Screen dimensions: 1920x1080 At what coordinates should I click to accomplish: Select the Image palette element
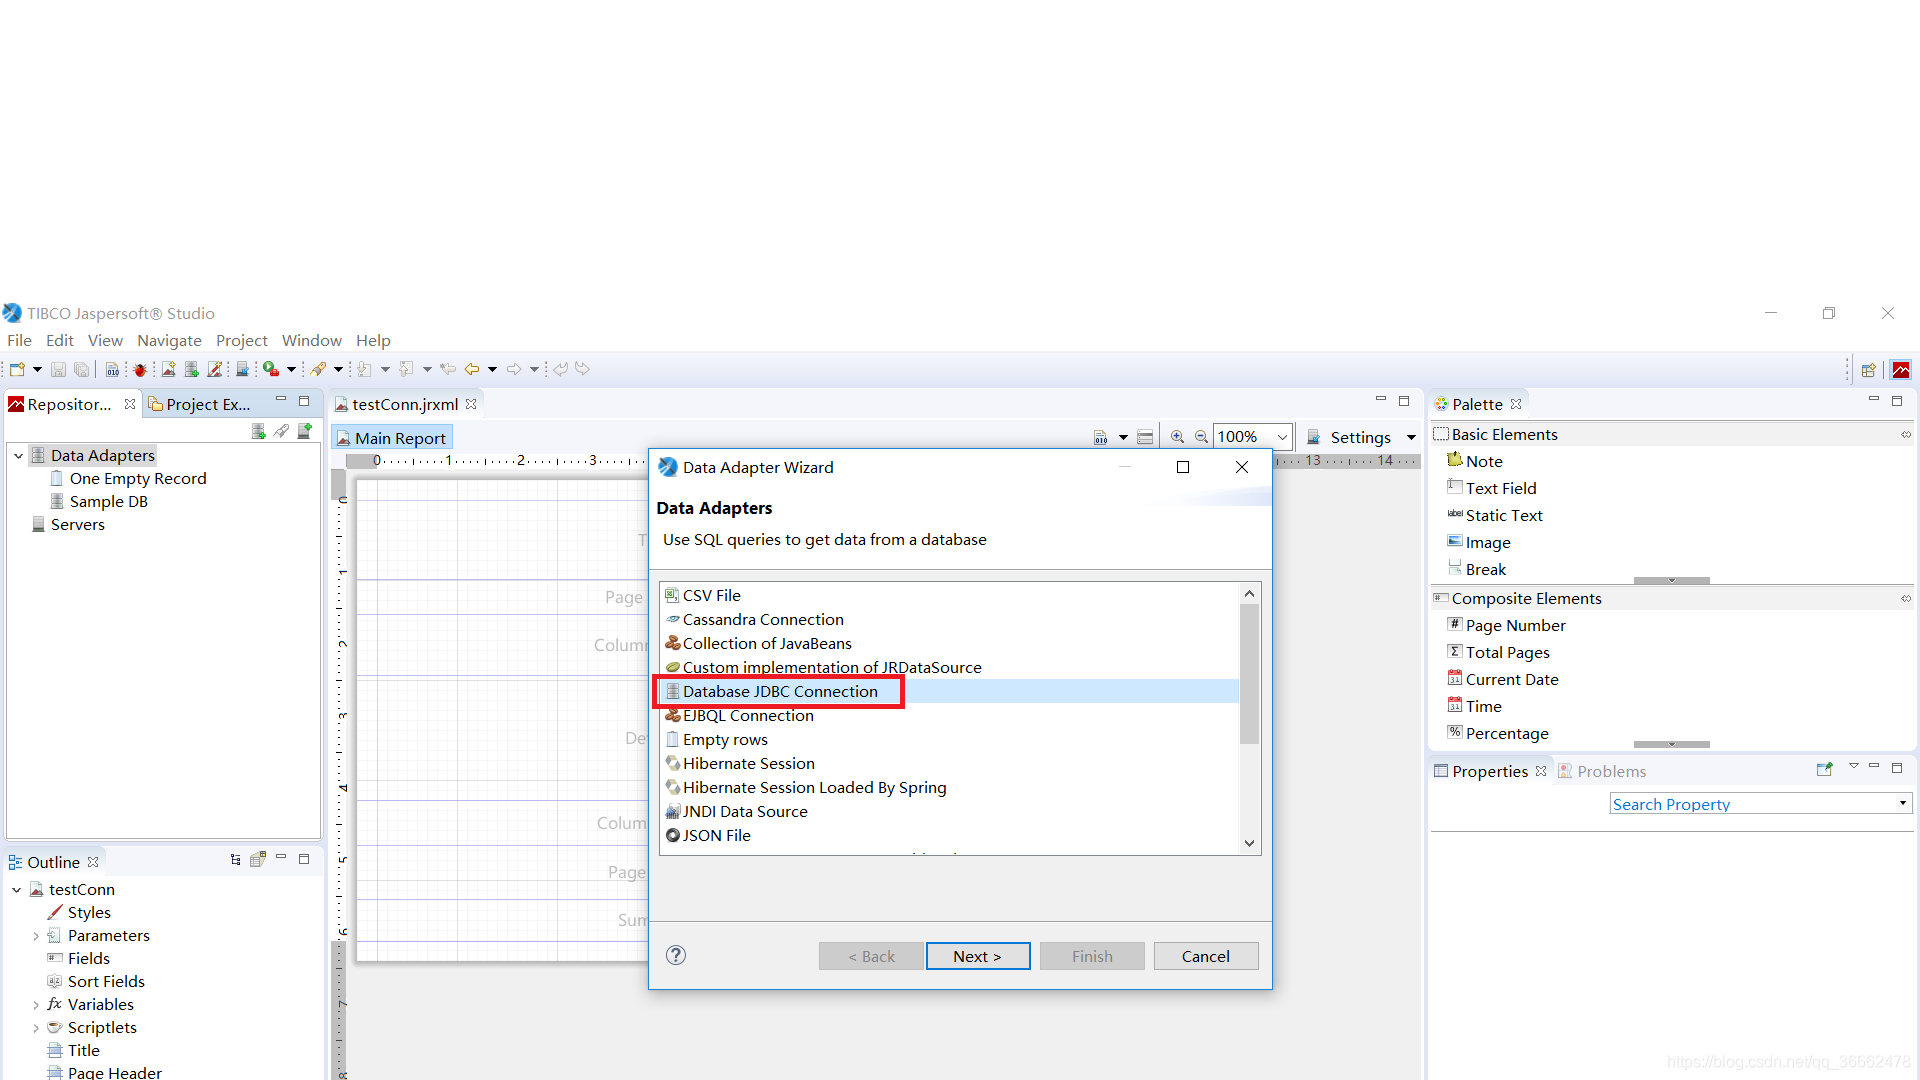pyautogui.click(x=1478, y=542)
